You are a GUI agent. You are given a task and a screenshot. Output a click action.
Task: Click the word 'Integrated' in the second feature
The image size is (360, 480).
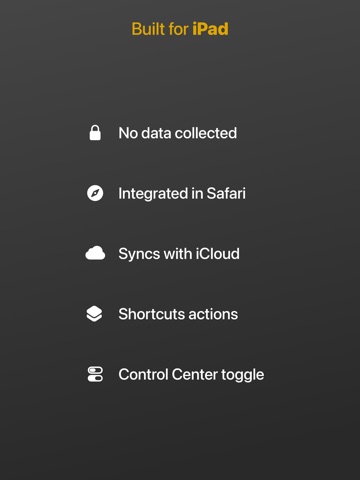(x=153, y=194)
